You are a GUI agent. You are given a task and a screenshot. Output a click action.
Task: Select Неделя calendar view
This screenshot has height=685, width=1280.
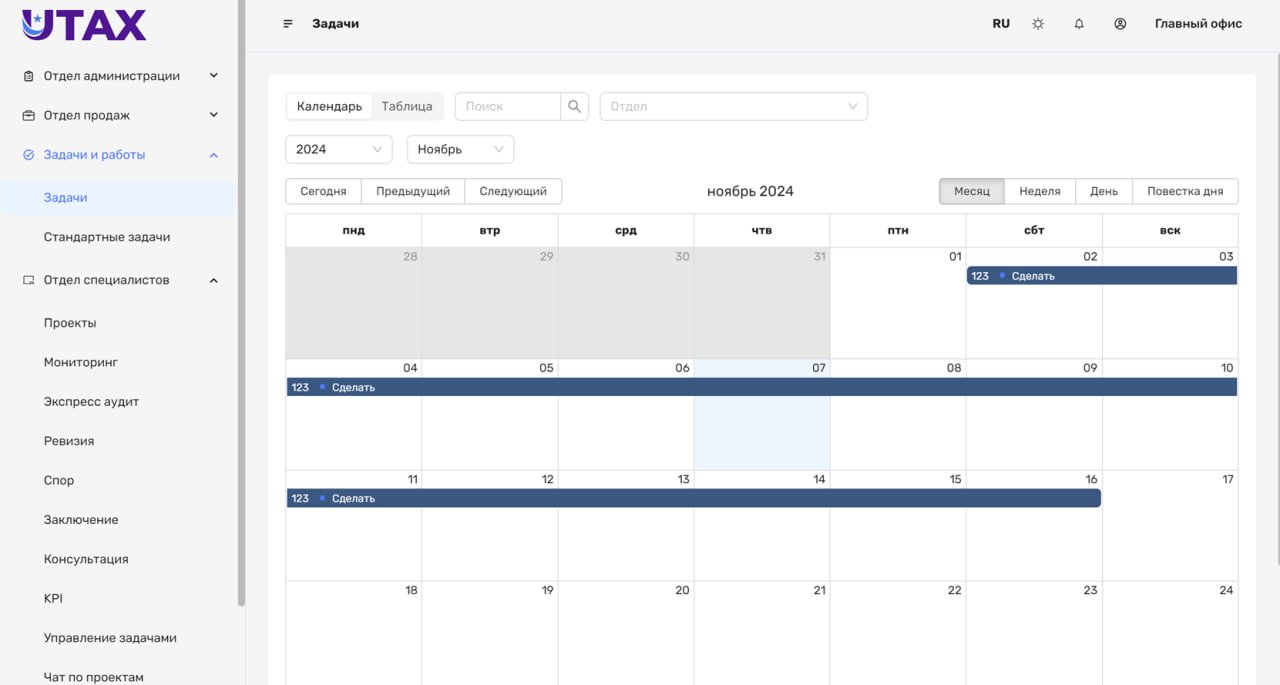1040,191
